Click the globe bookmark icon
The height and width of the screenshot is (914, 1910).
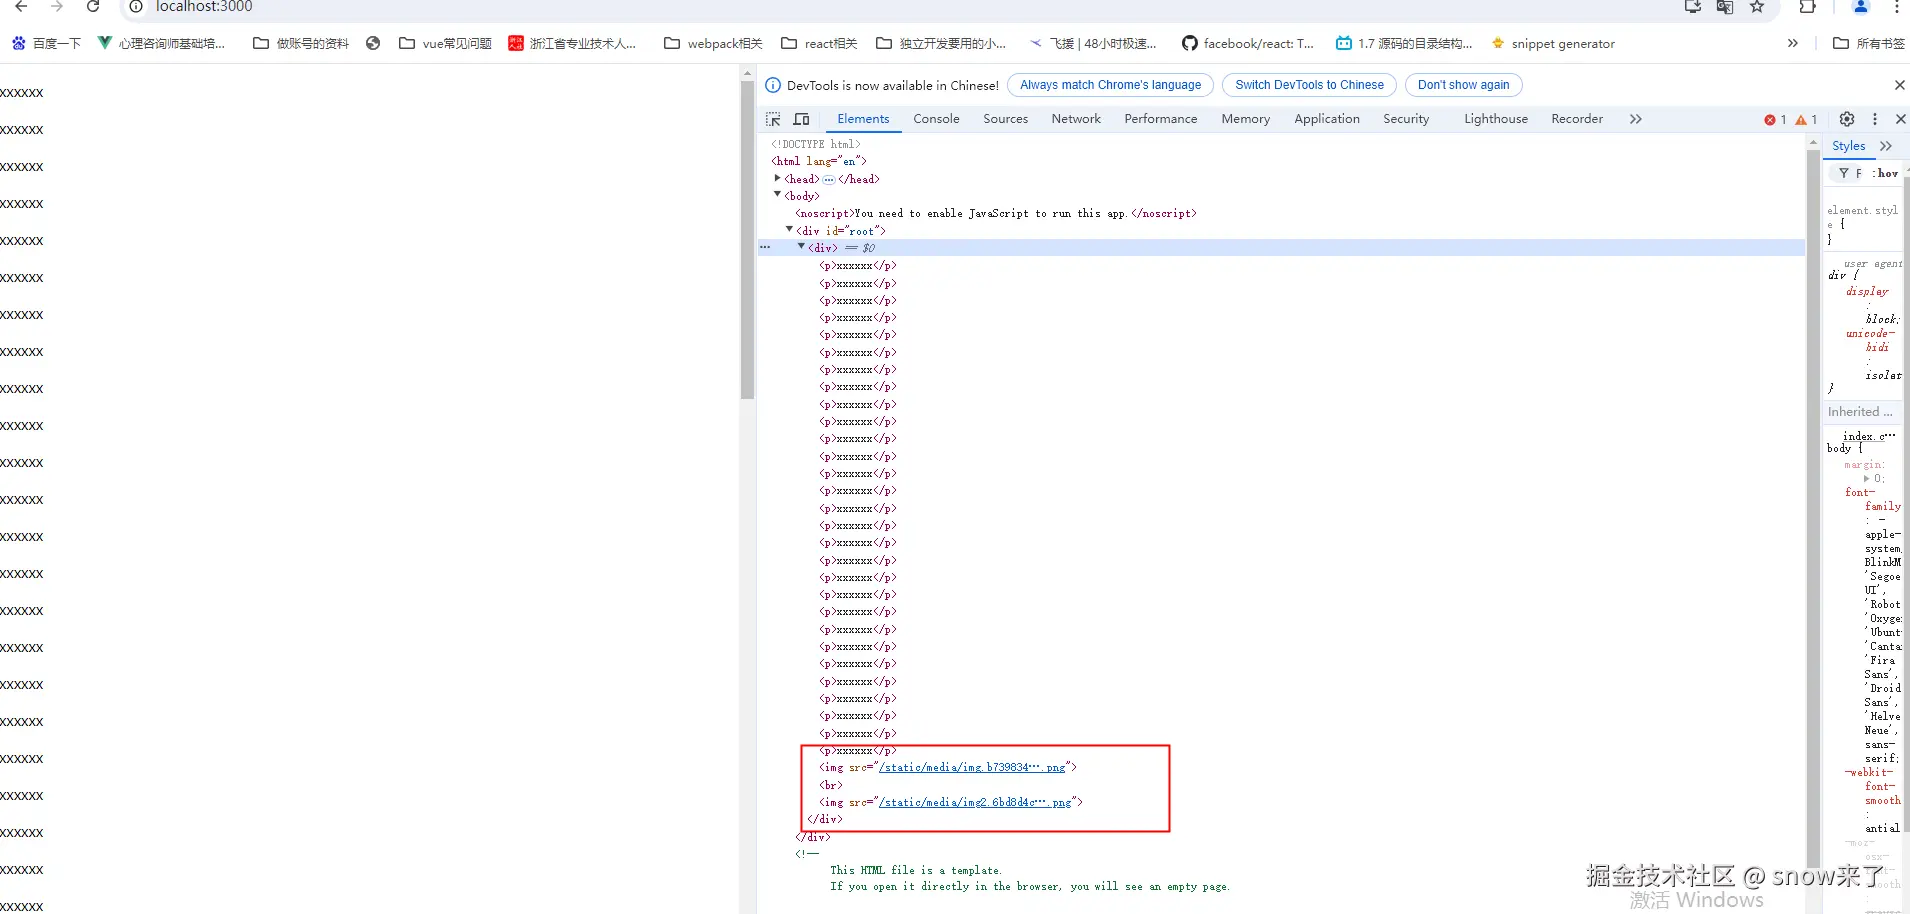coord(373,44)
